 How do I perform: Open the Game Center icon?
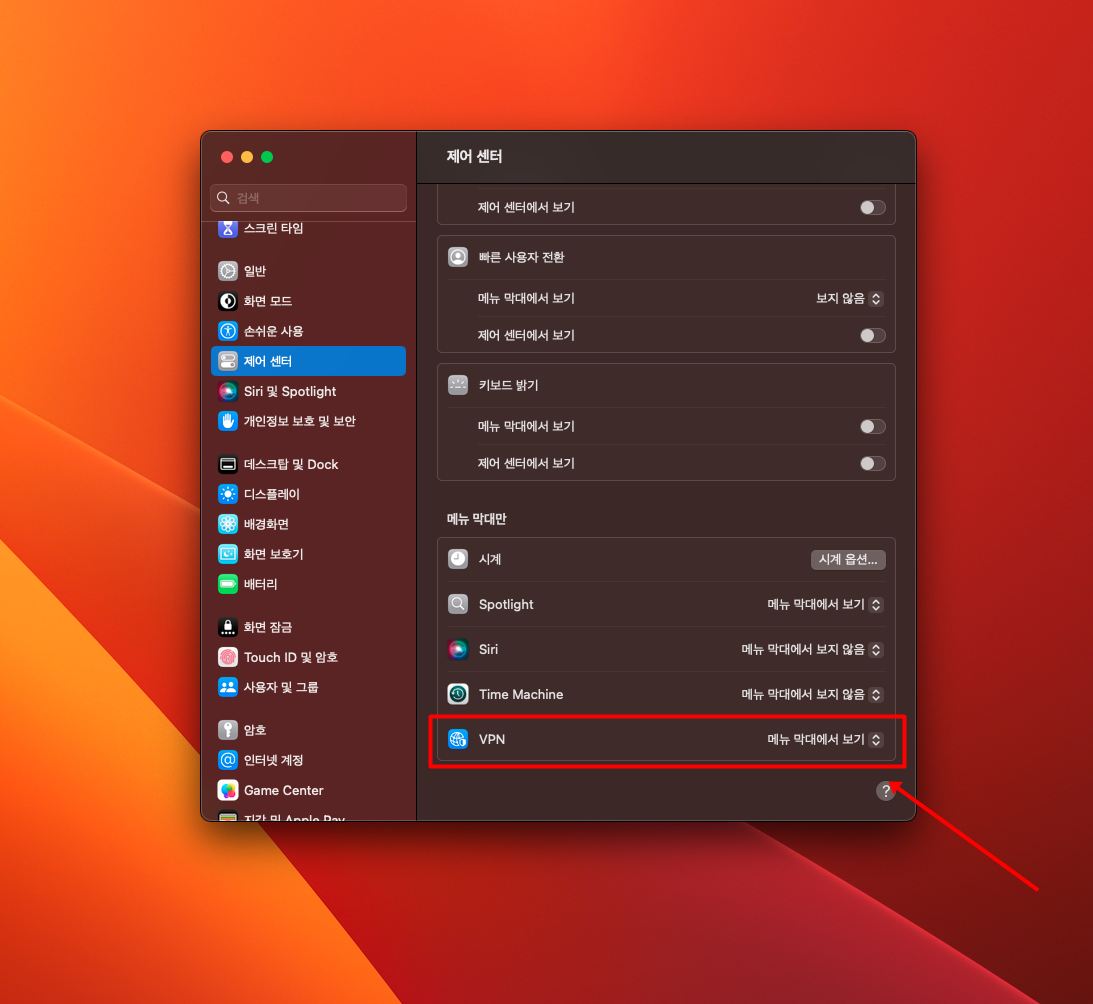point(228,790)
